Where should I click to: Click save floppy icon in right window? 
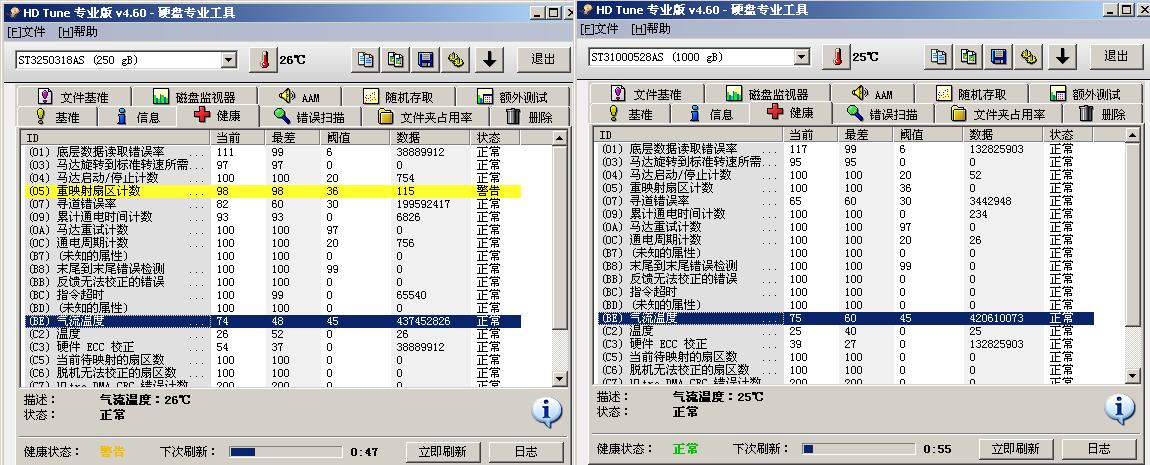point(999,56)
